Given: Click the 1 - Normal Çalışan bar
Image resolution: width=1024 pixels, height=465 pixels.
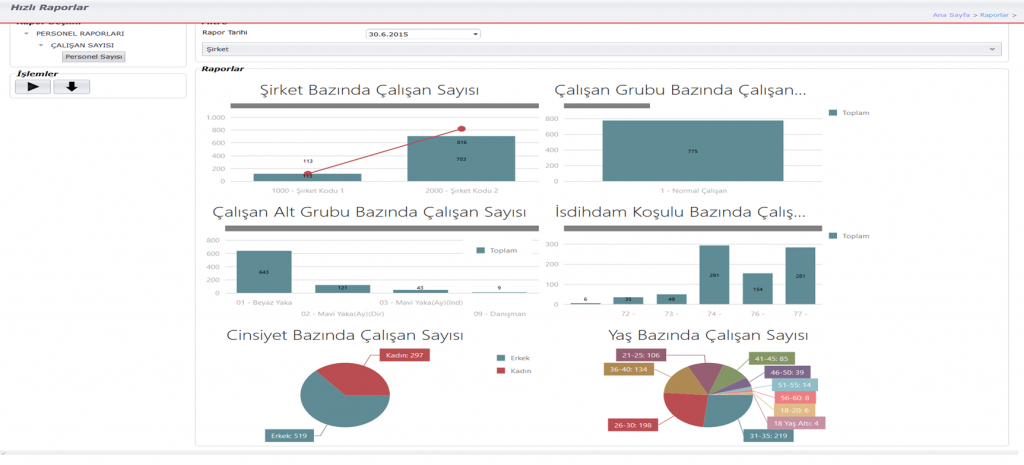Looking at the screenshot, I should (x=692, y=151).
